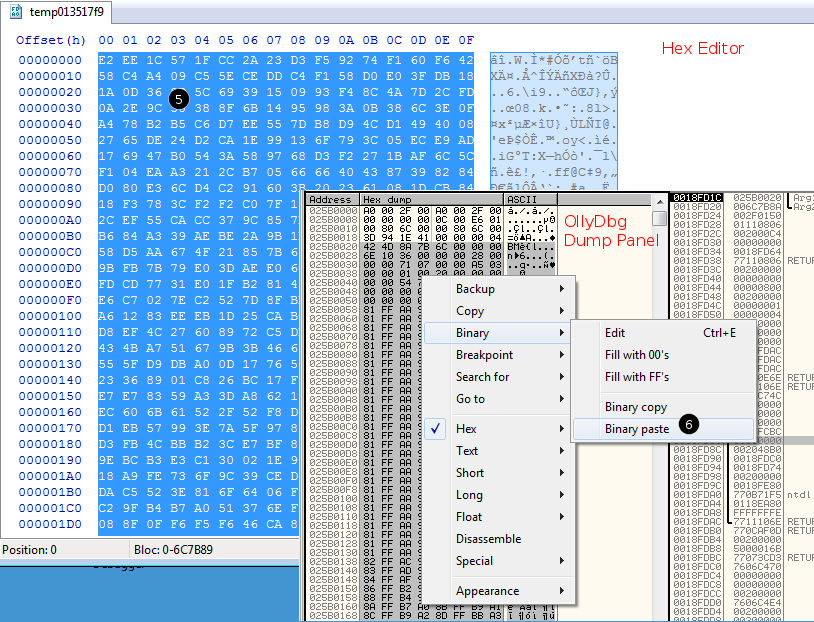The height and width of the screenshot is (622, 814).
Task: Click Edit in the Binary submenu
Action: pos(616,333)
